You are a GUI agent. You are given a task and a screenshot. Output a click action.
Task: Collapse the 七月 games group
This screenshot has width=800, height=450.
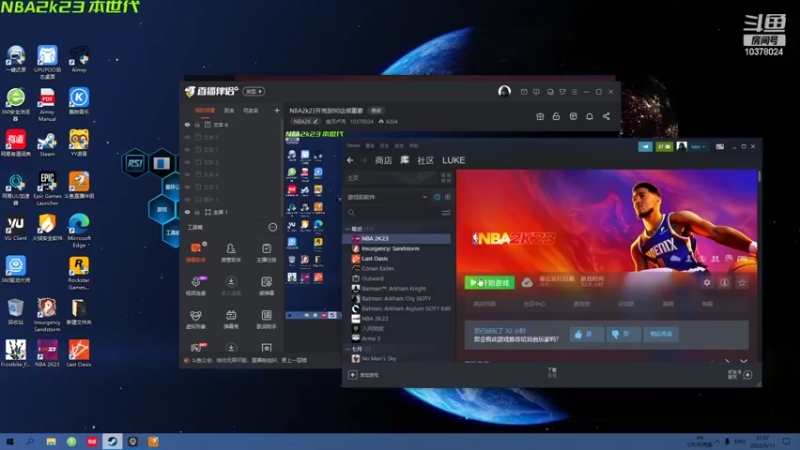point(348,349)
